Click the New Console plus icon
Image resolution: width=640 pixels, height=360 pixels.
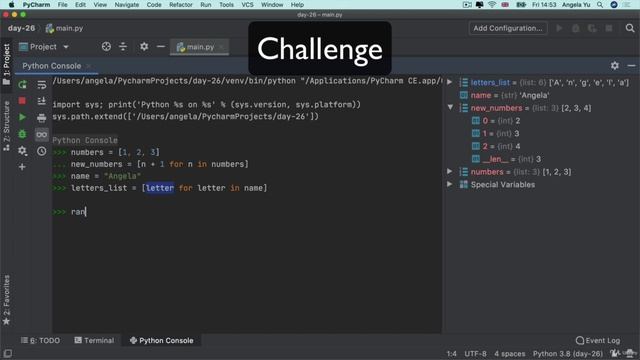tap(22, 167)
